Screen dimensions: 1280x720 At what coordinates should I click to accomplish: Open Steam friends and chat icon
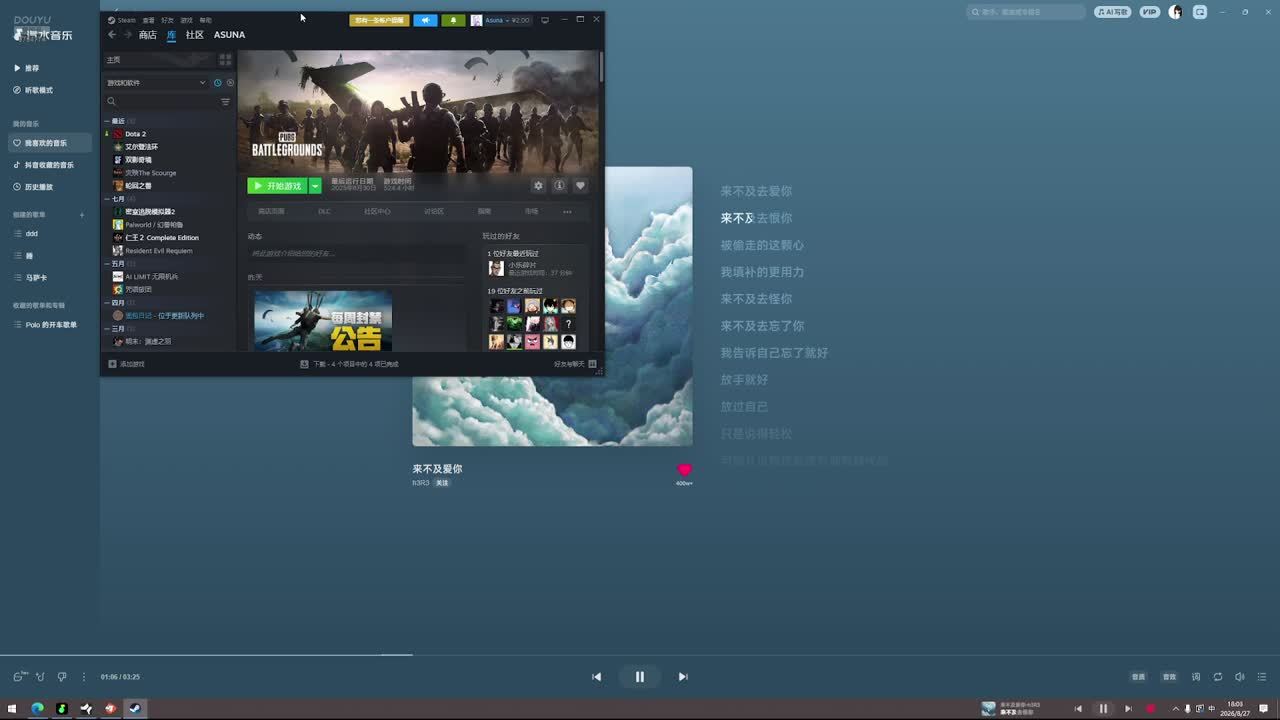tap(592, 364)
